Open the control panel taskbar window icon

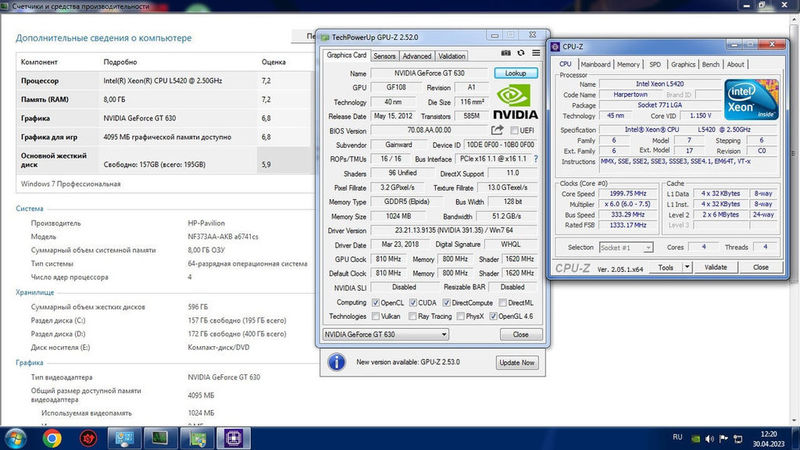pos(124,439)
